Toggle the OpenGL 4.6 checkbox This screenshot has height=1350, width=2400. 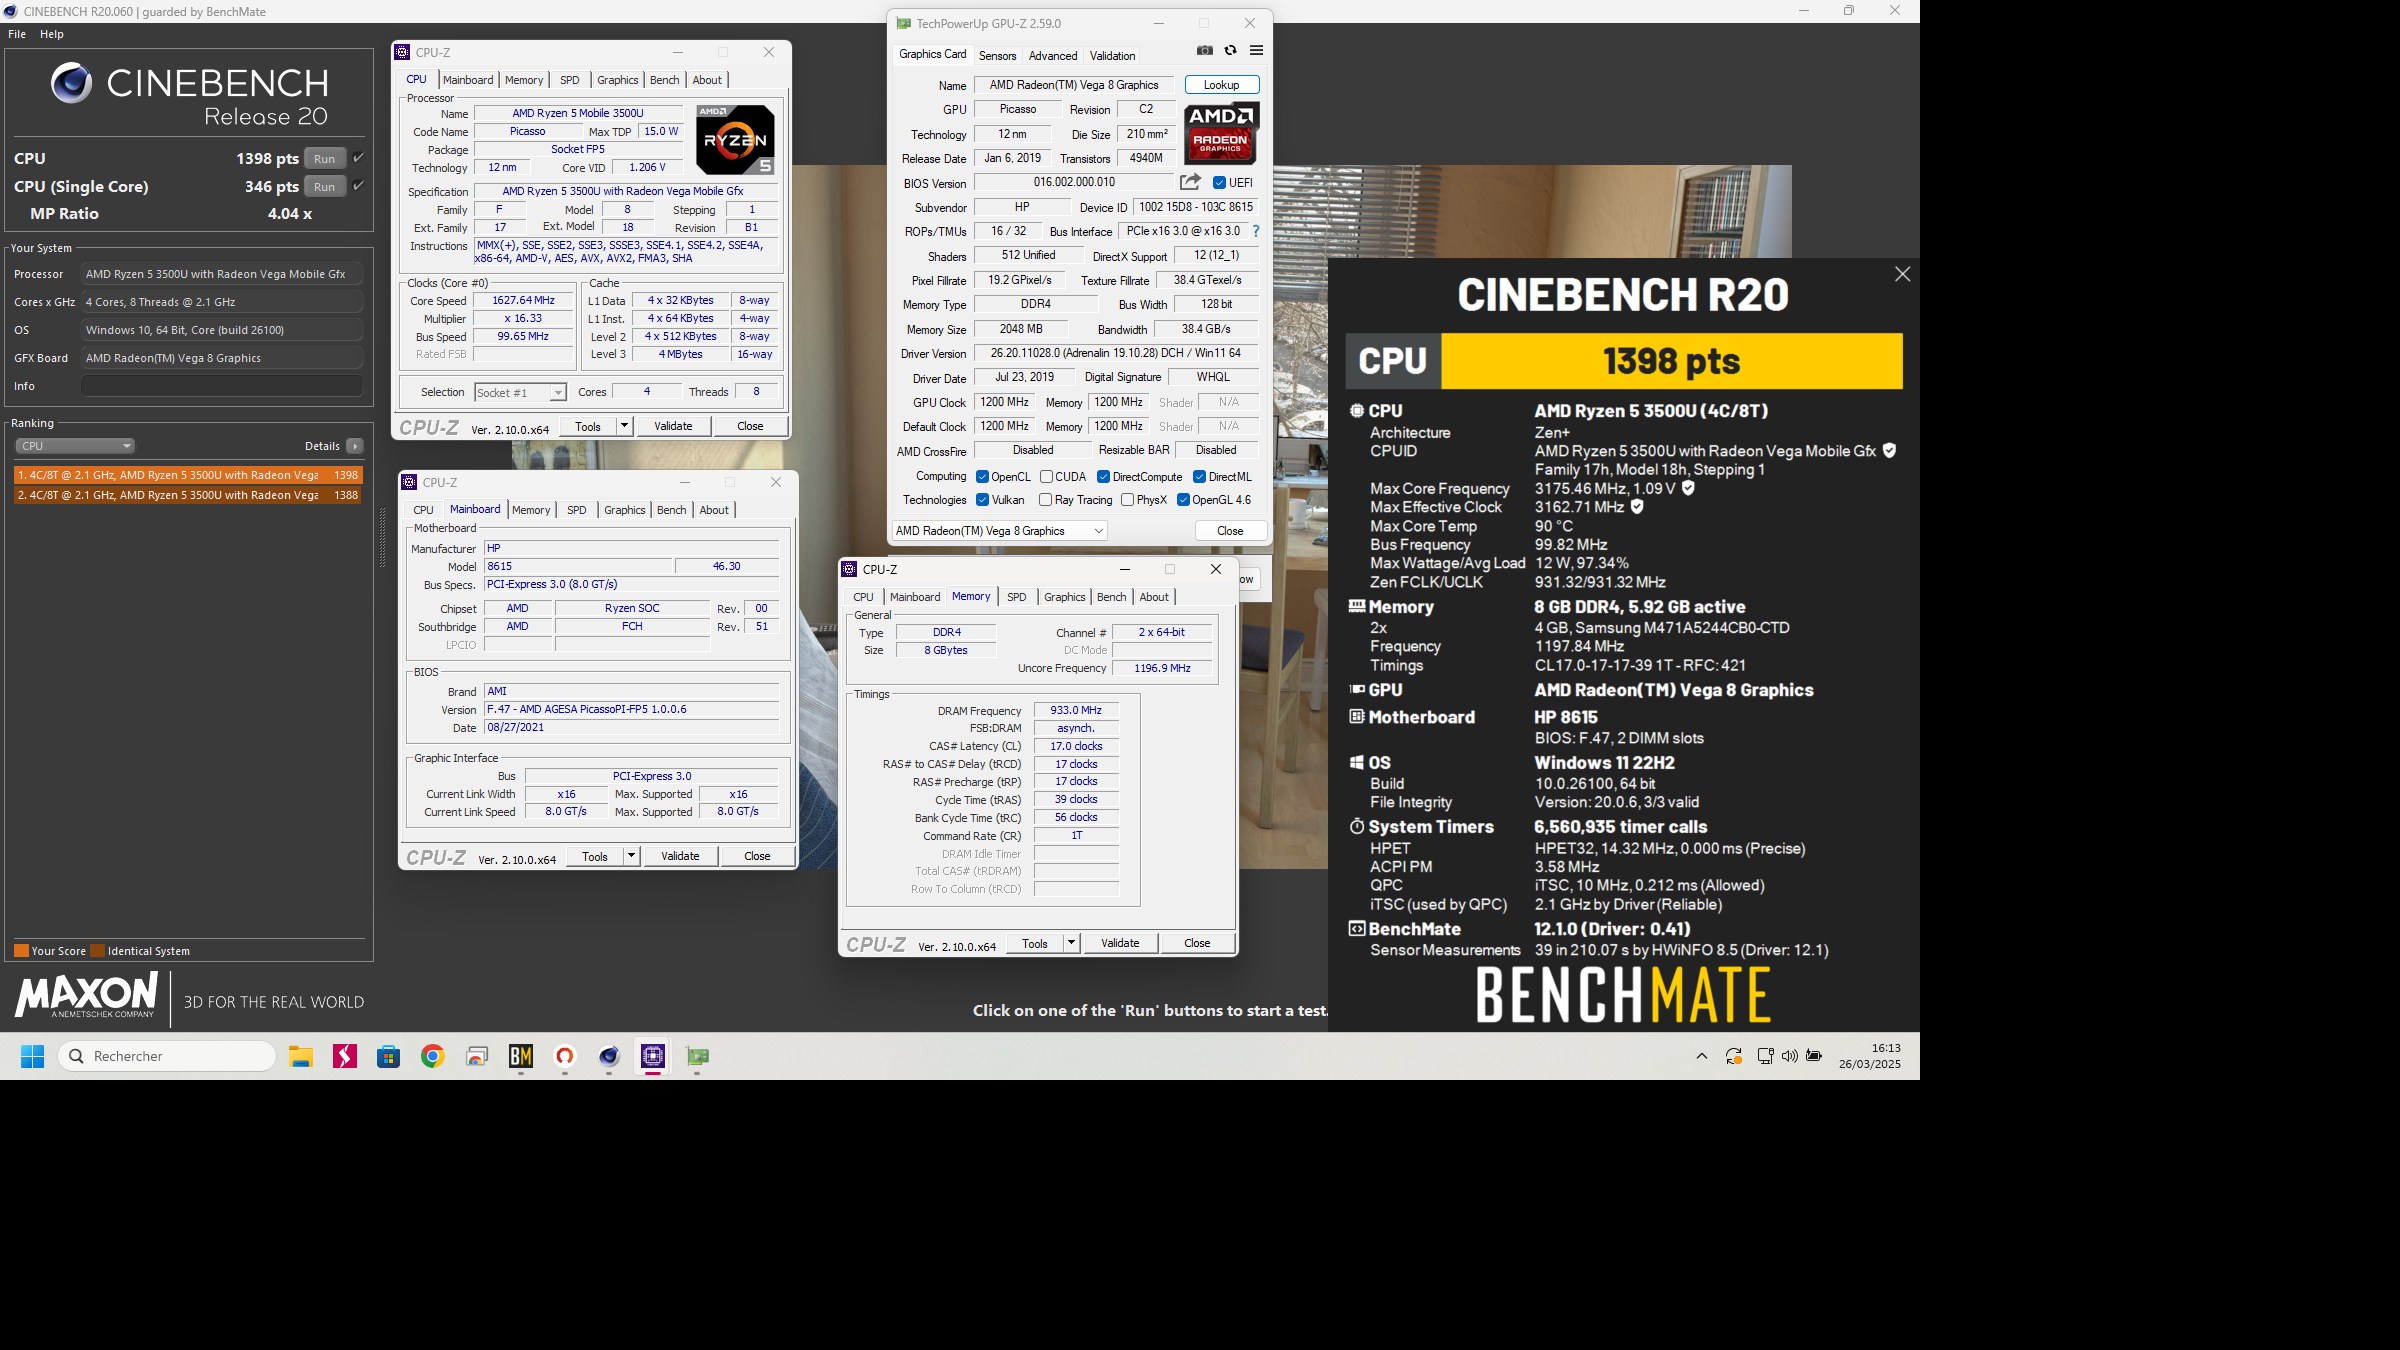coord(1183,500)
